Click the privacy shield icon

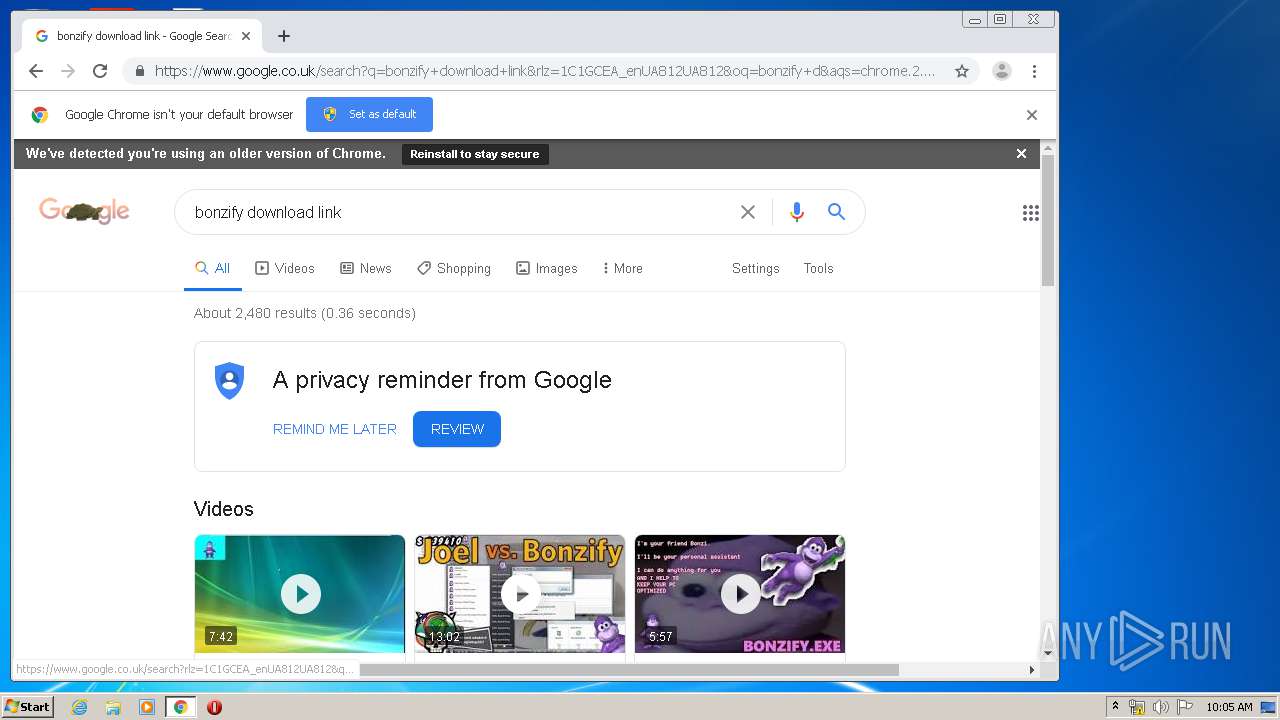[x=230, y=381]
